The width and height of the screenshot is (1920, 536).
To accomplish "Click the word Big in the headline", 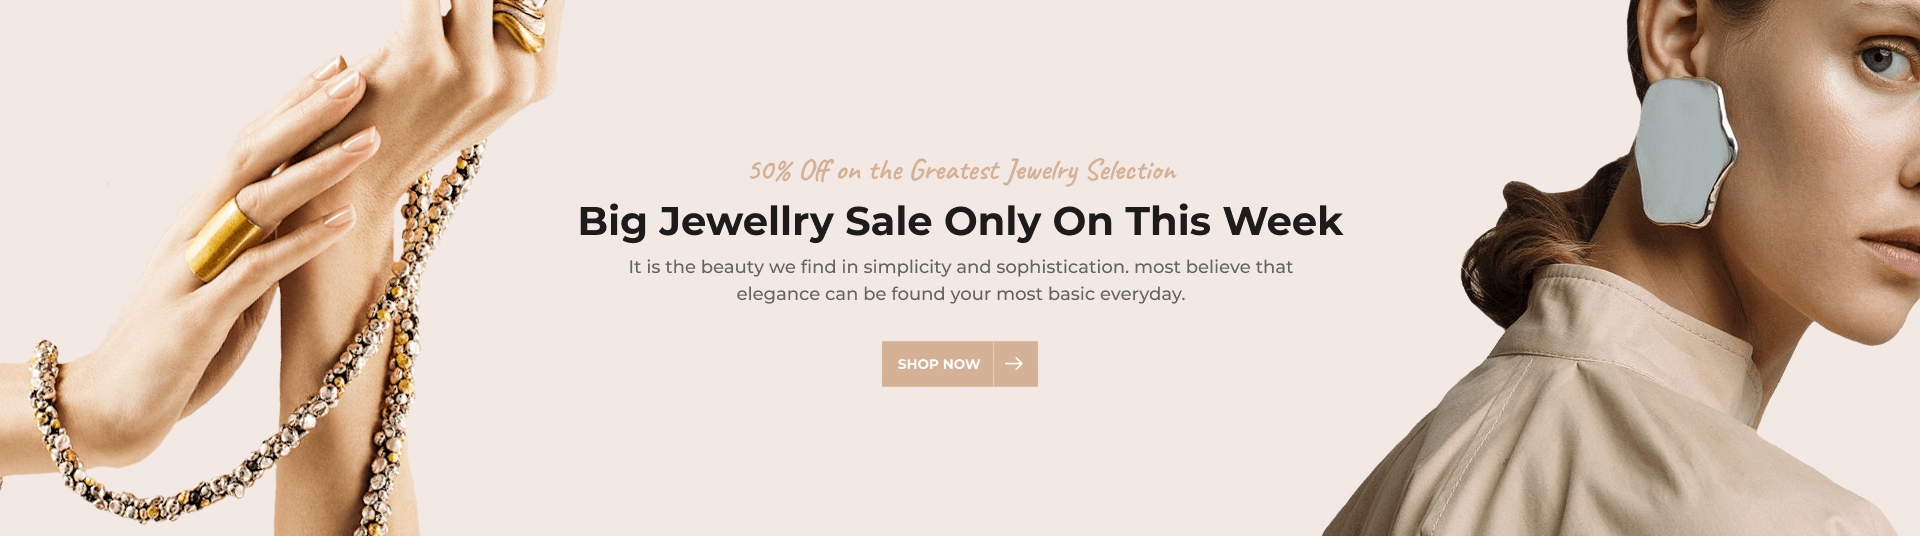I will pos(612,221).
